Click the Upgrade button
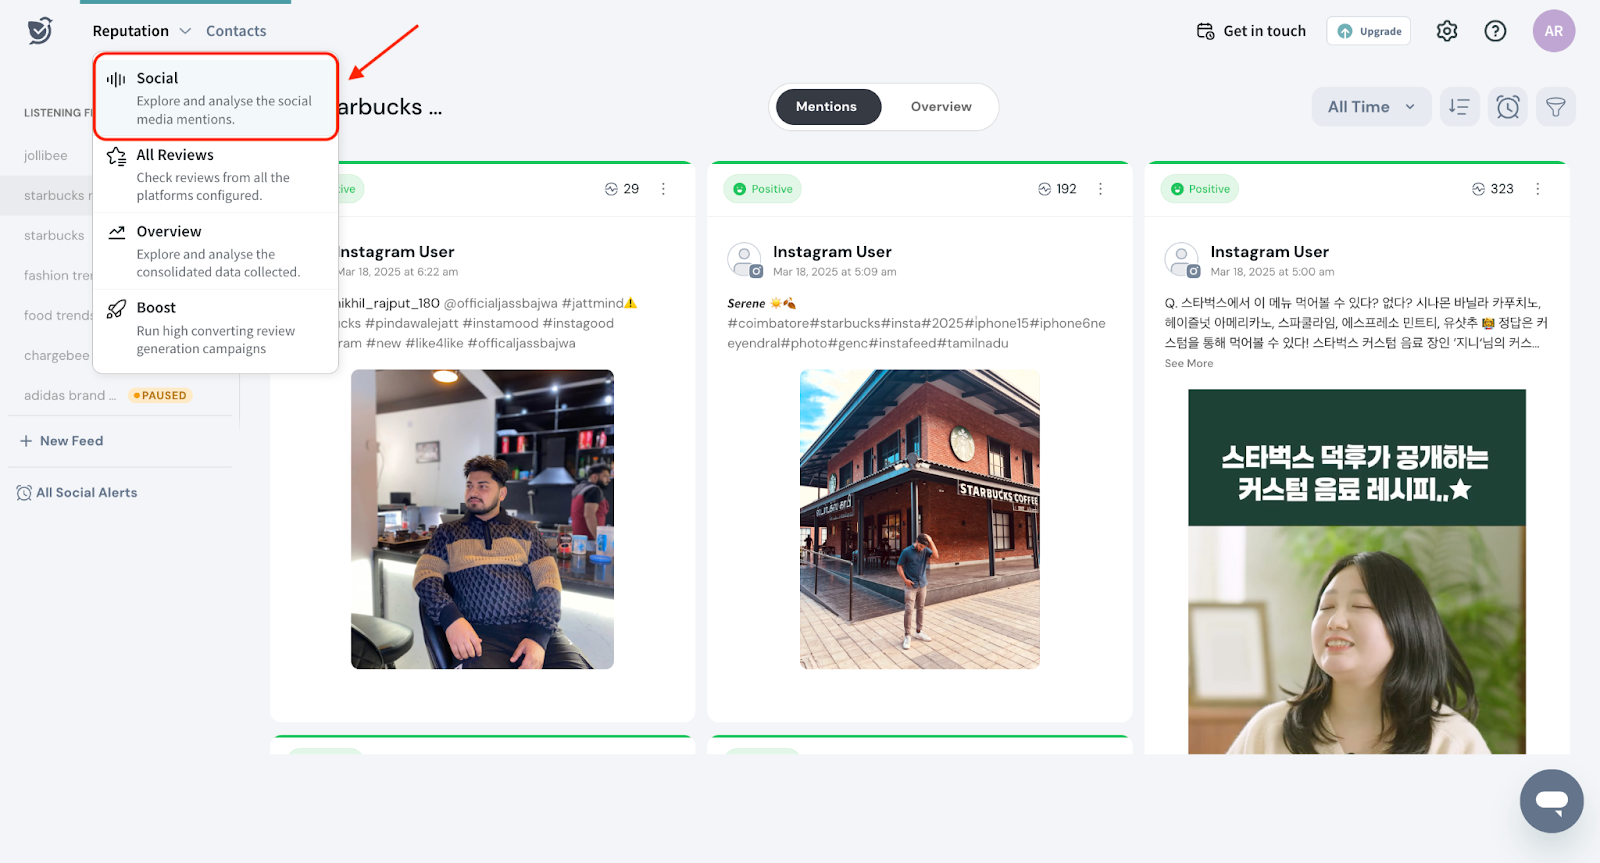Viewport: 1600px width, 863px height. point(1369,31)
